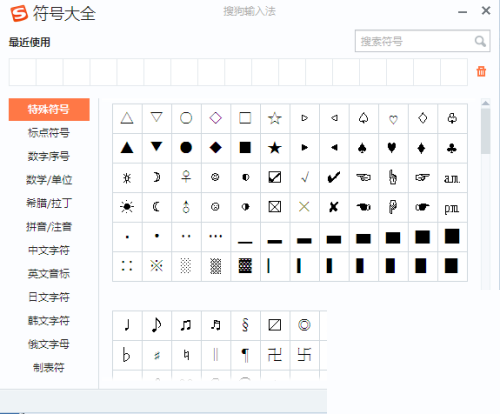Click the symbol list vertical scrollbar thumb
The height and width of the screenshot is (414, 500).
[486, 131]
